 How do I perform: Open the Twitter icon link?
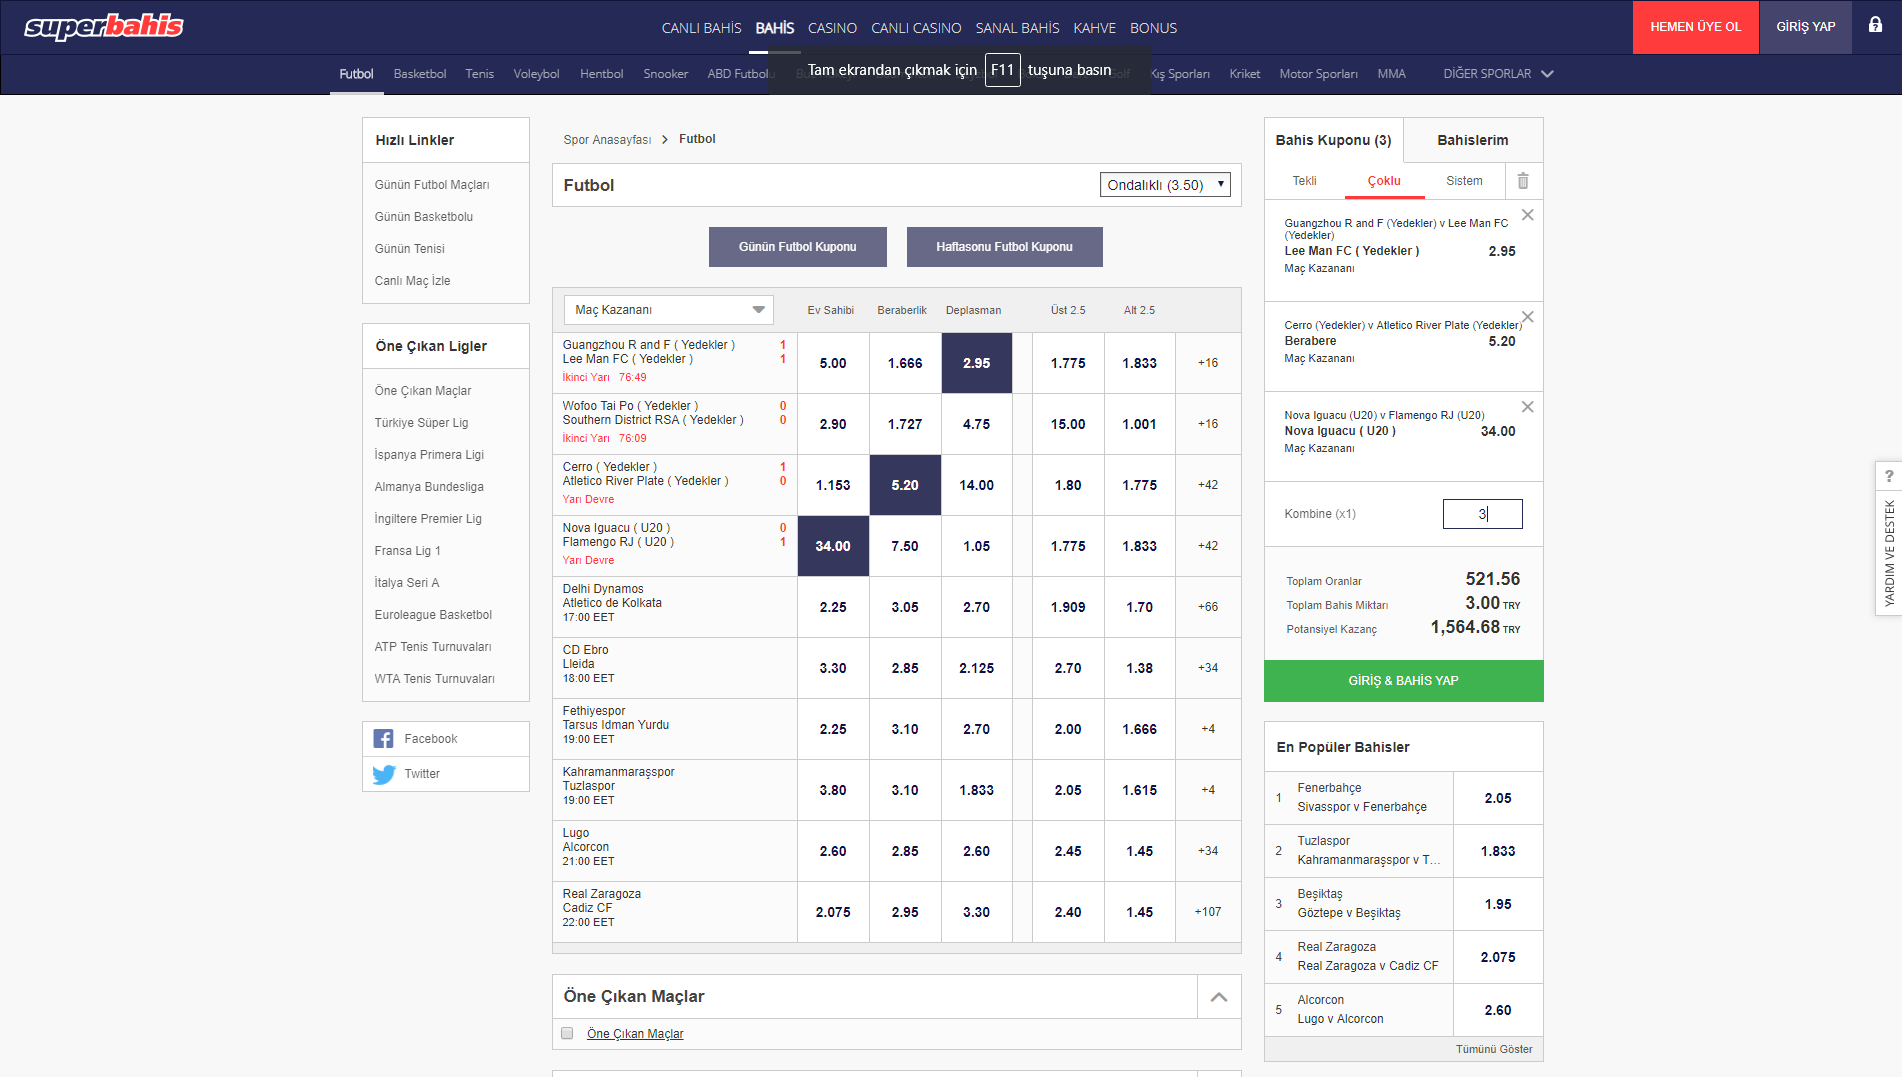coord(384,774)
